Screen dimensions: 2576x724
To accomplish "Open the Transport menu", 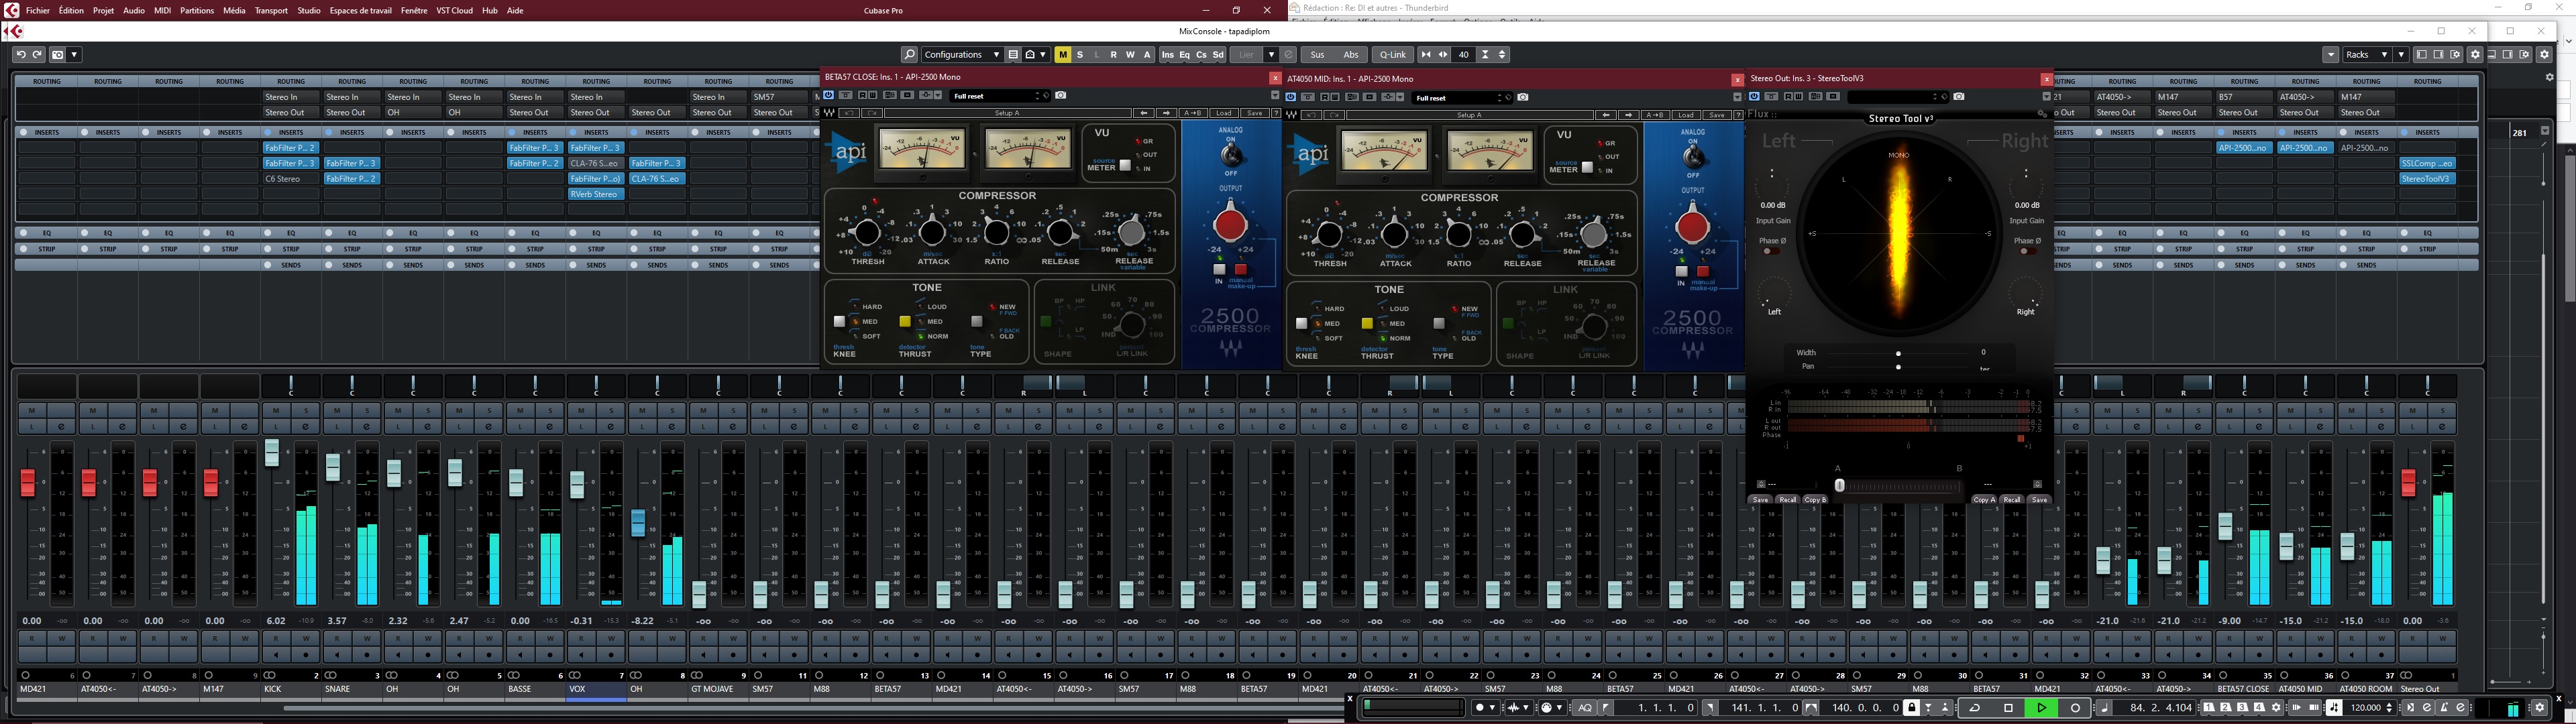I will click(x=271, y=10).
